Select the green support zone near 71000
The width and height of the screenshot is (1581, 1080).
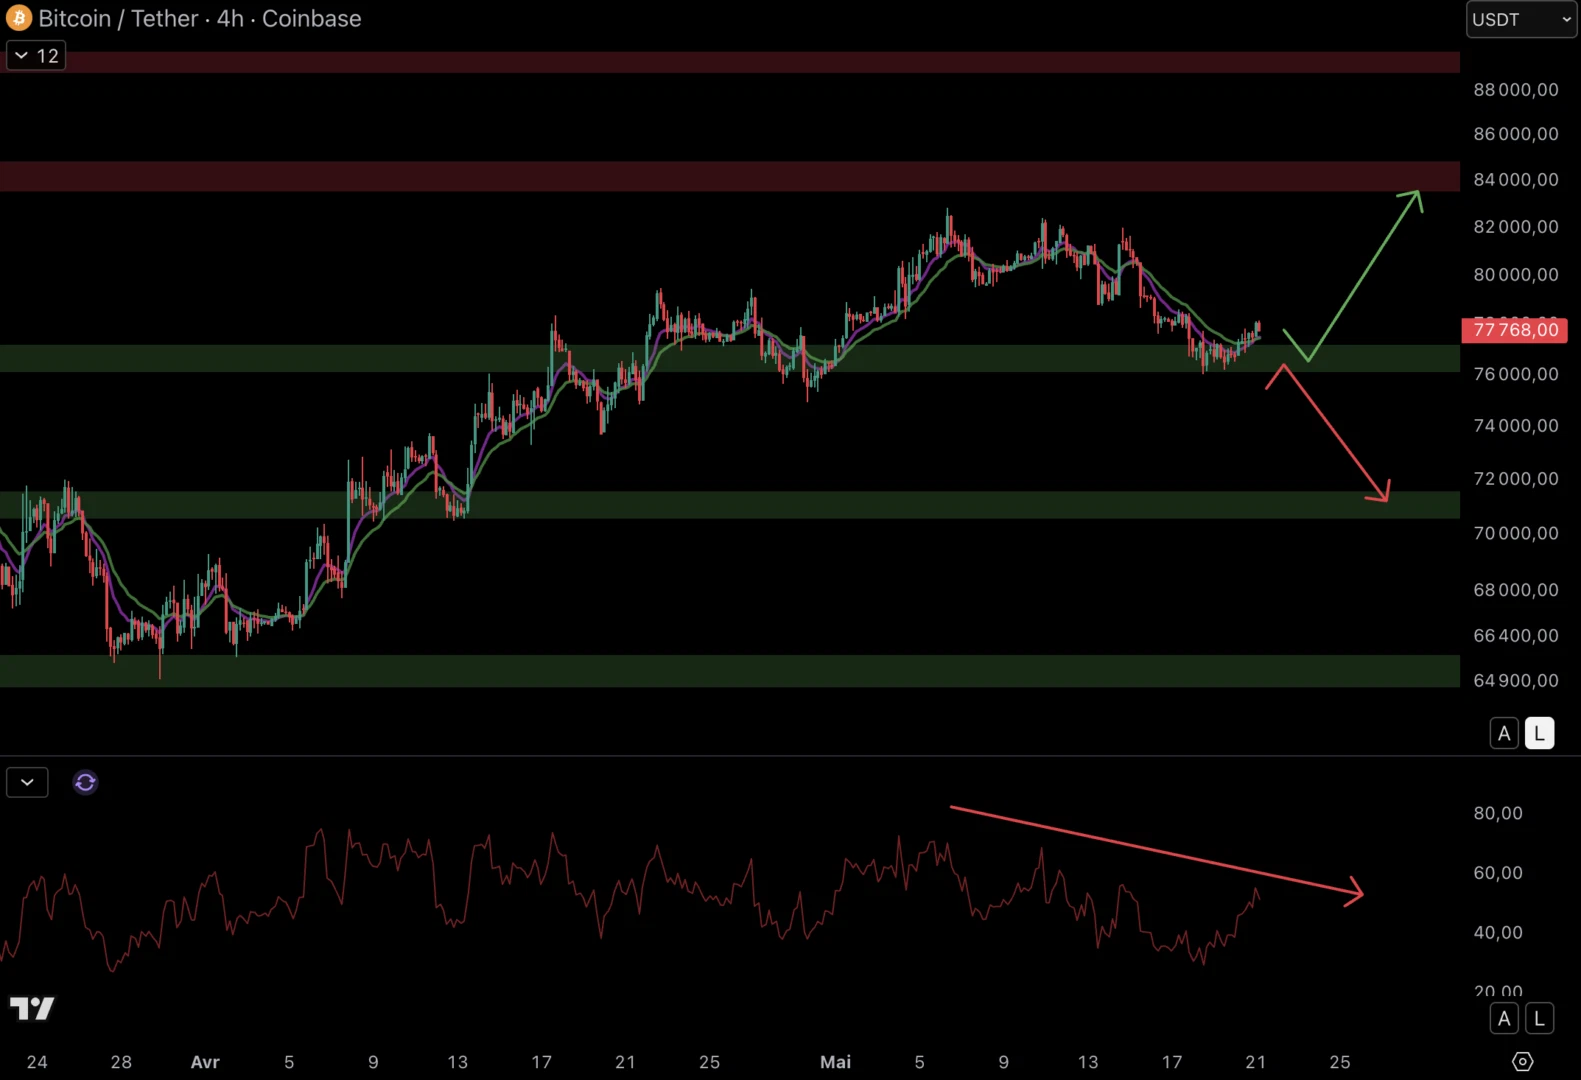[730, 505]
